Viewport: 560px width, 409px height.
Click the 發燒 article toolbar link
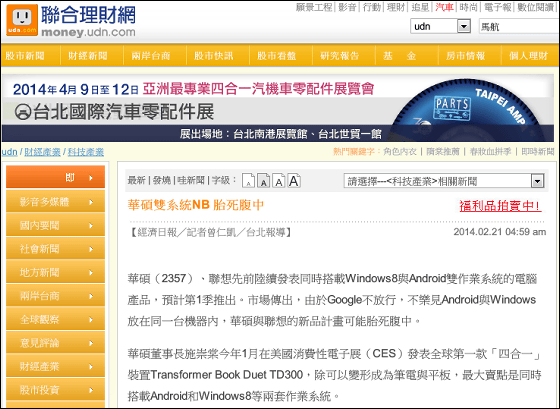161,180
